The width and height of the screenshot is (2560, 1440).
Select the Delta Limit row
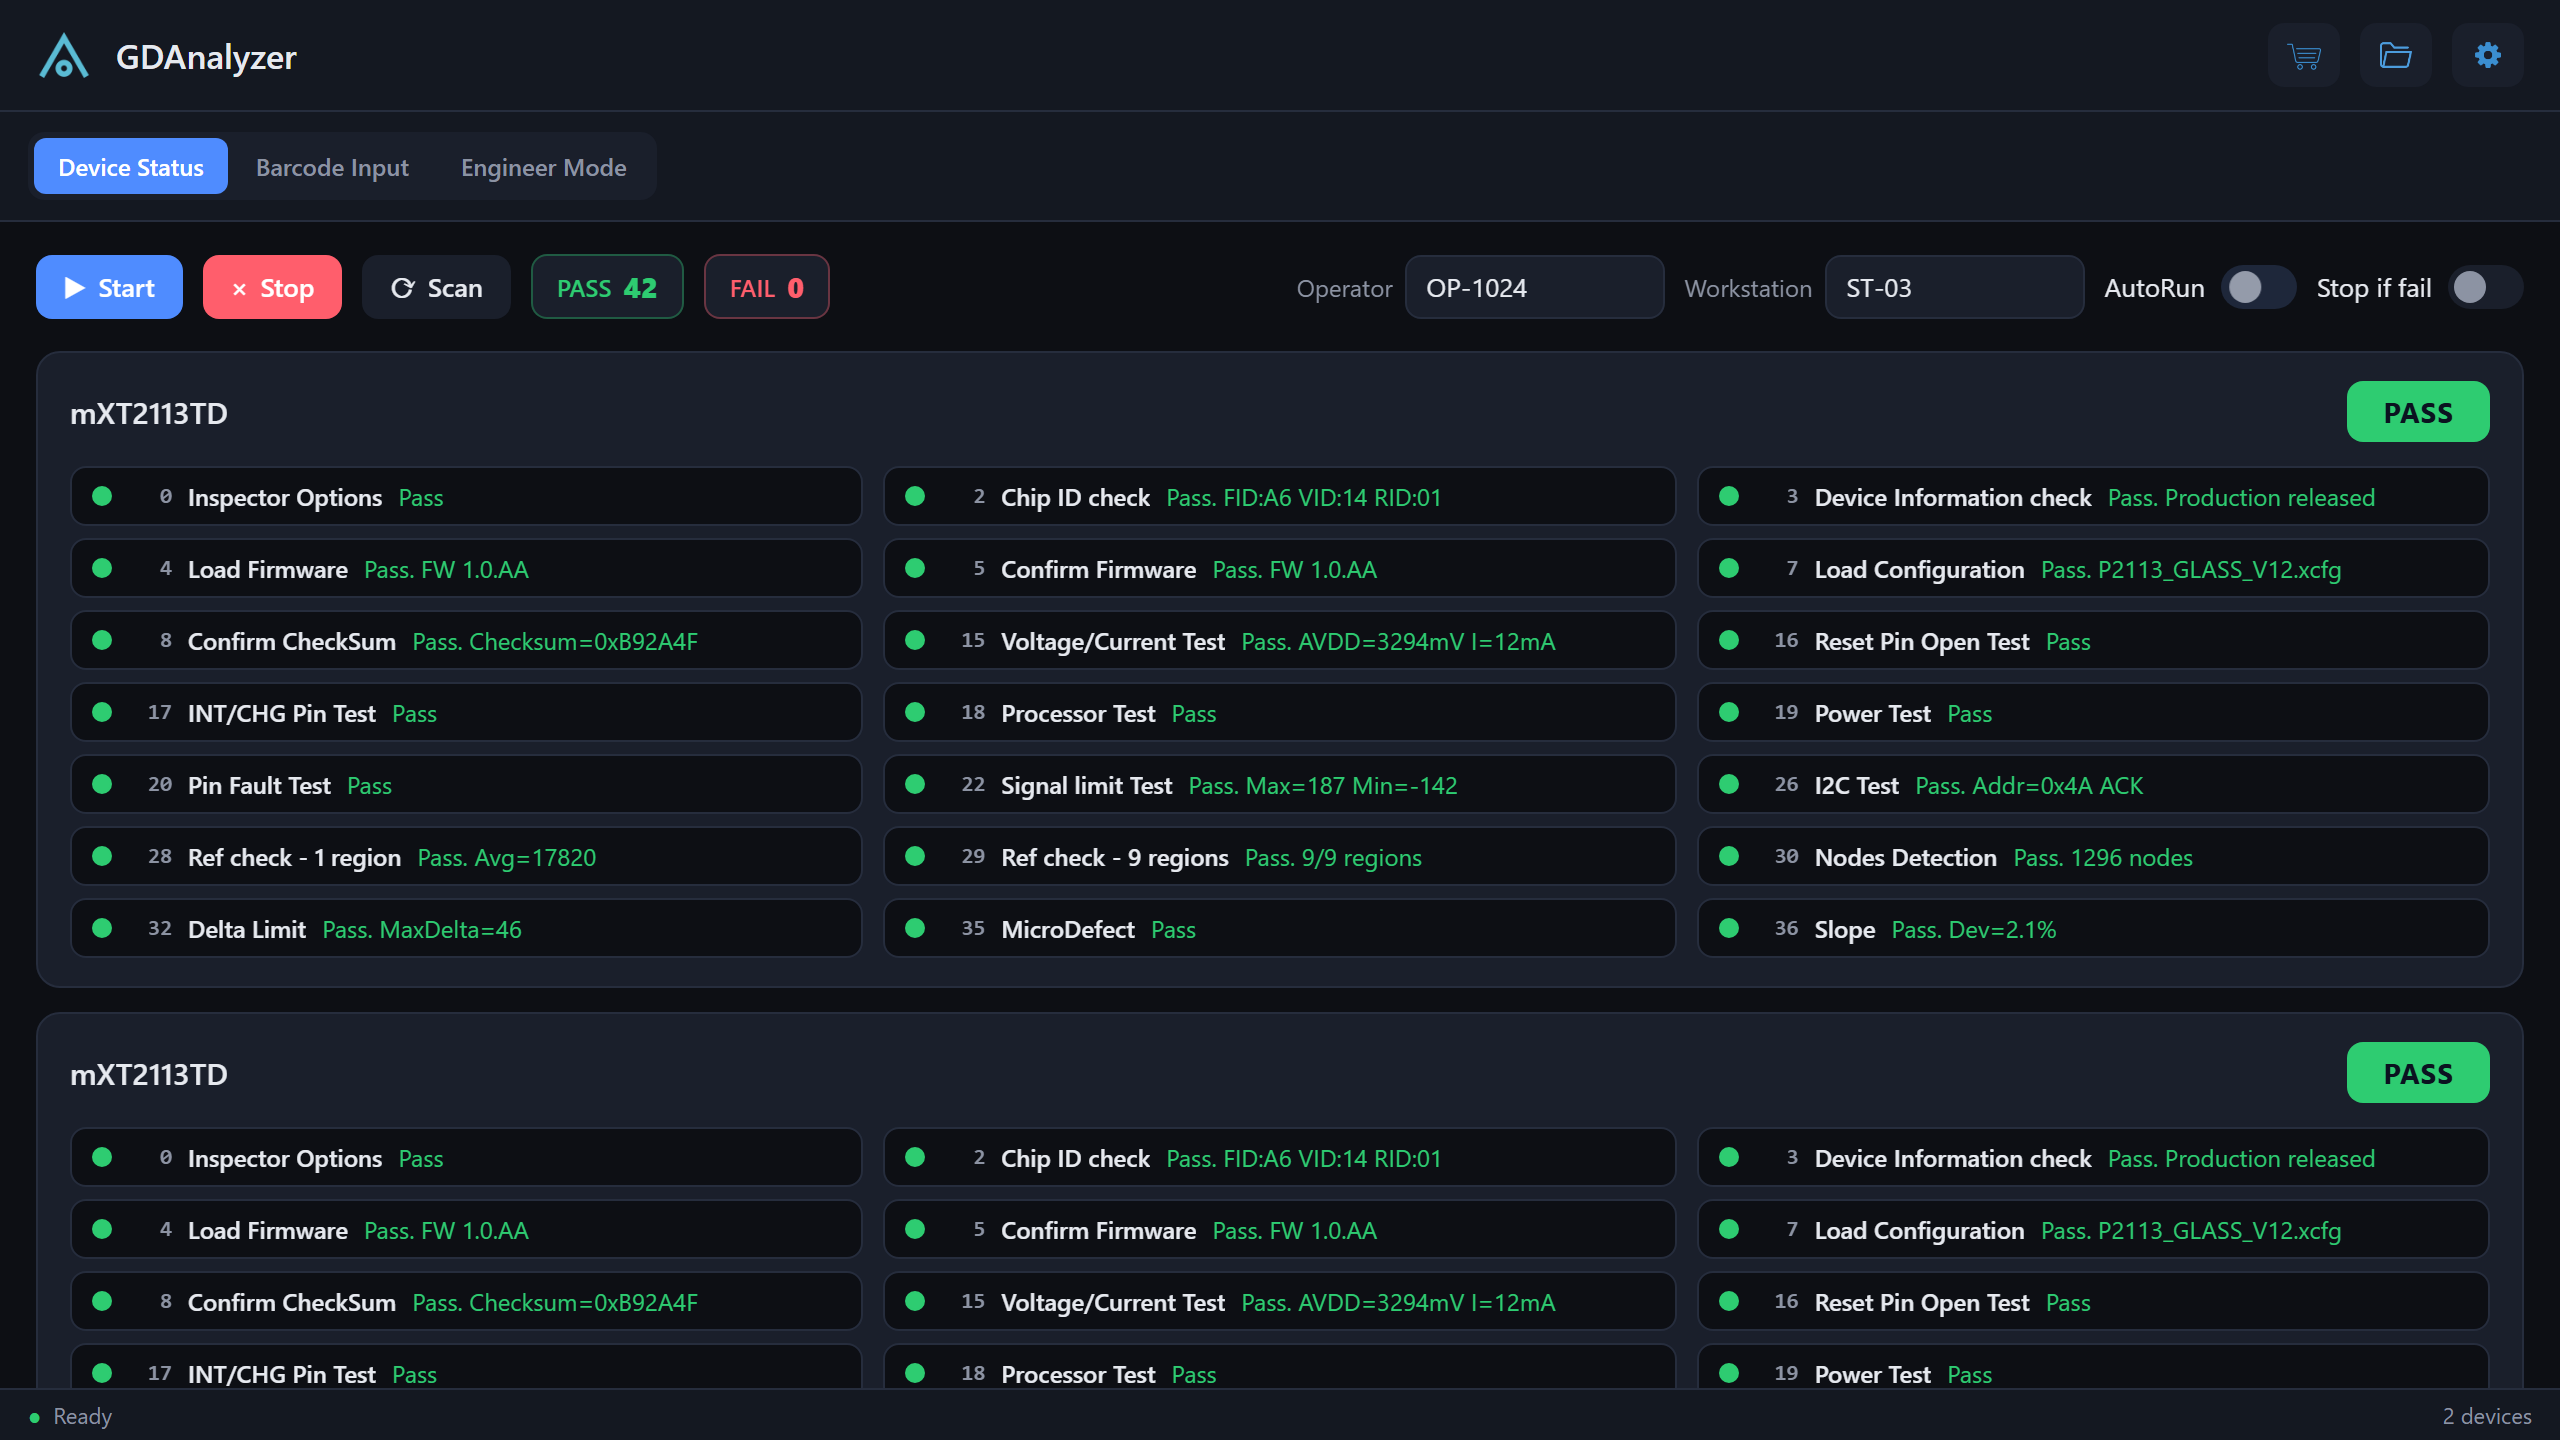(x=466, y=929)
